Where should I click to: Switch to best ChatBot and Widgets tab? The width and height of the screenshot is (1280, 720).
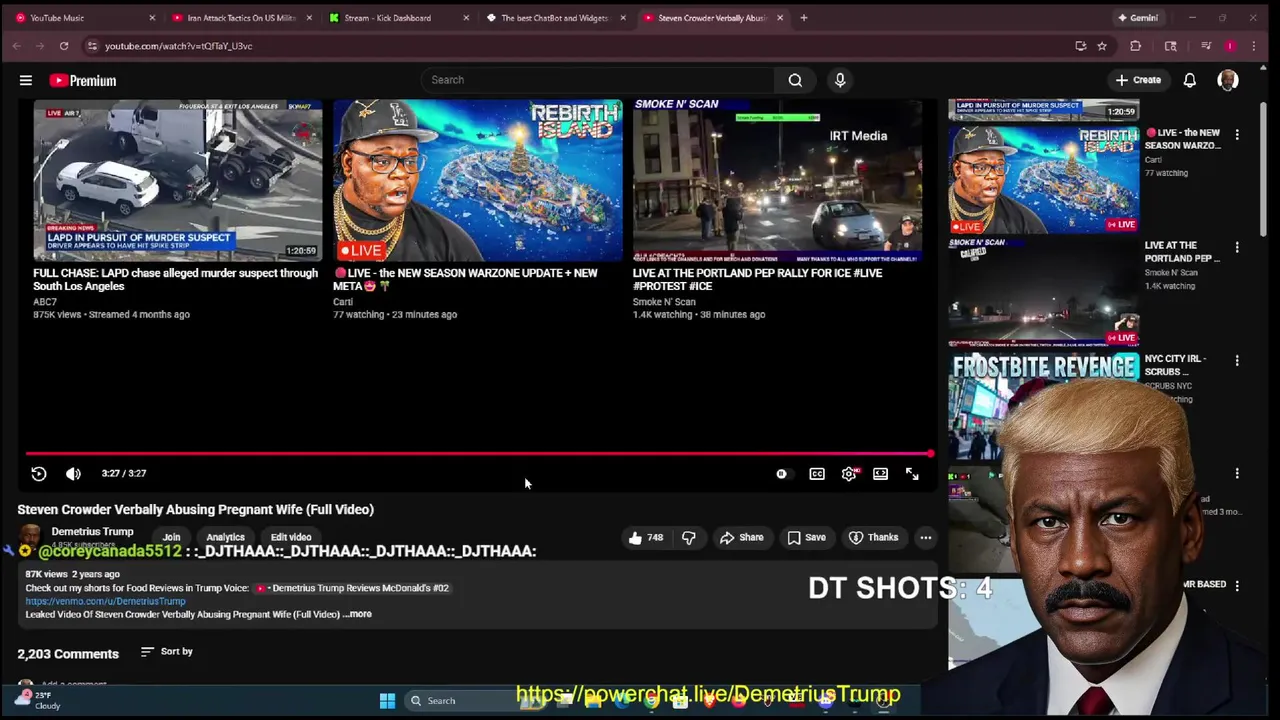pos(554,18)
